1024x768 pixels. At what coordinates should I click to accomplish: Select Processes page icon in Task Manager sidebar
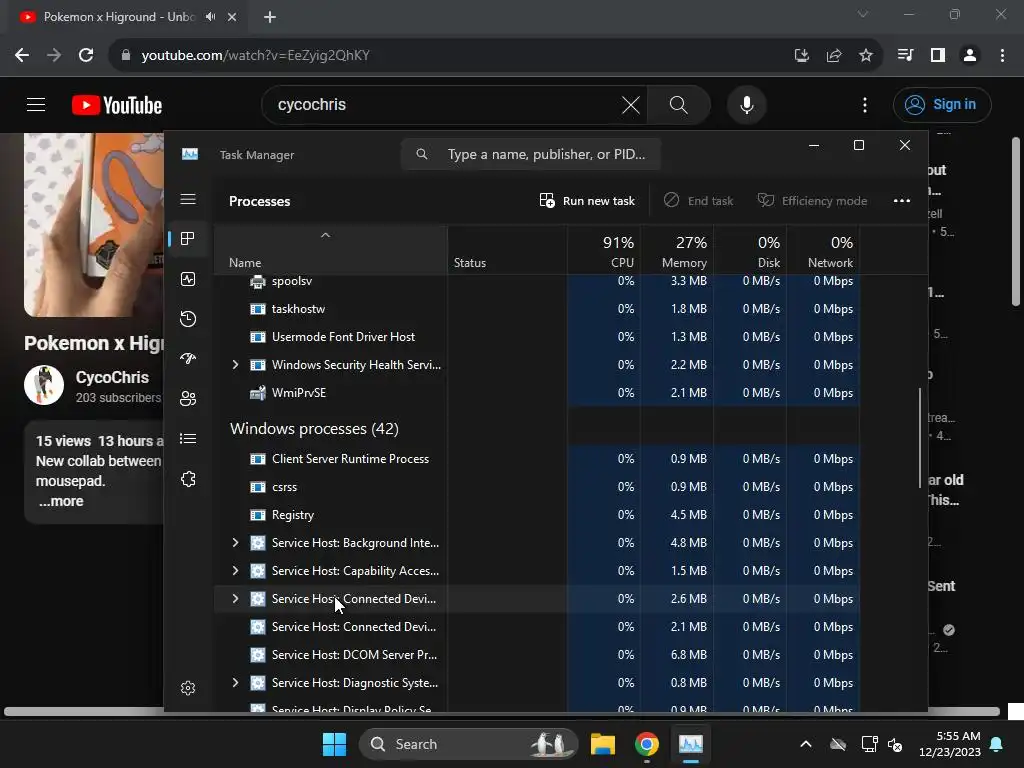[x=188, y=239]
